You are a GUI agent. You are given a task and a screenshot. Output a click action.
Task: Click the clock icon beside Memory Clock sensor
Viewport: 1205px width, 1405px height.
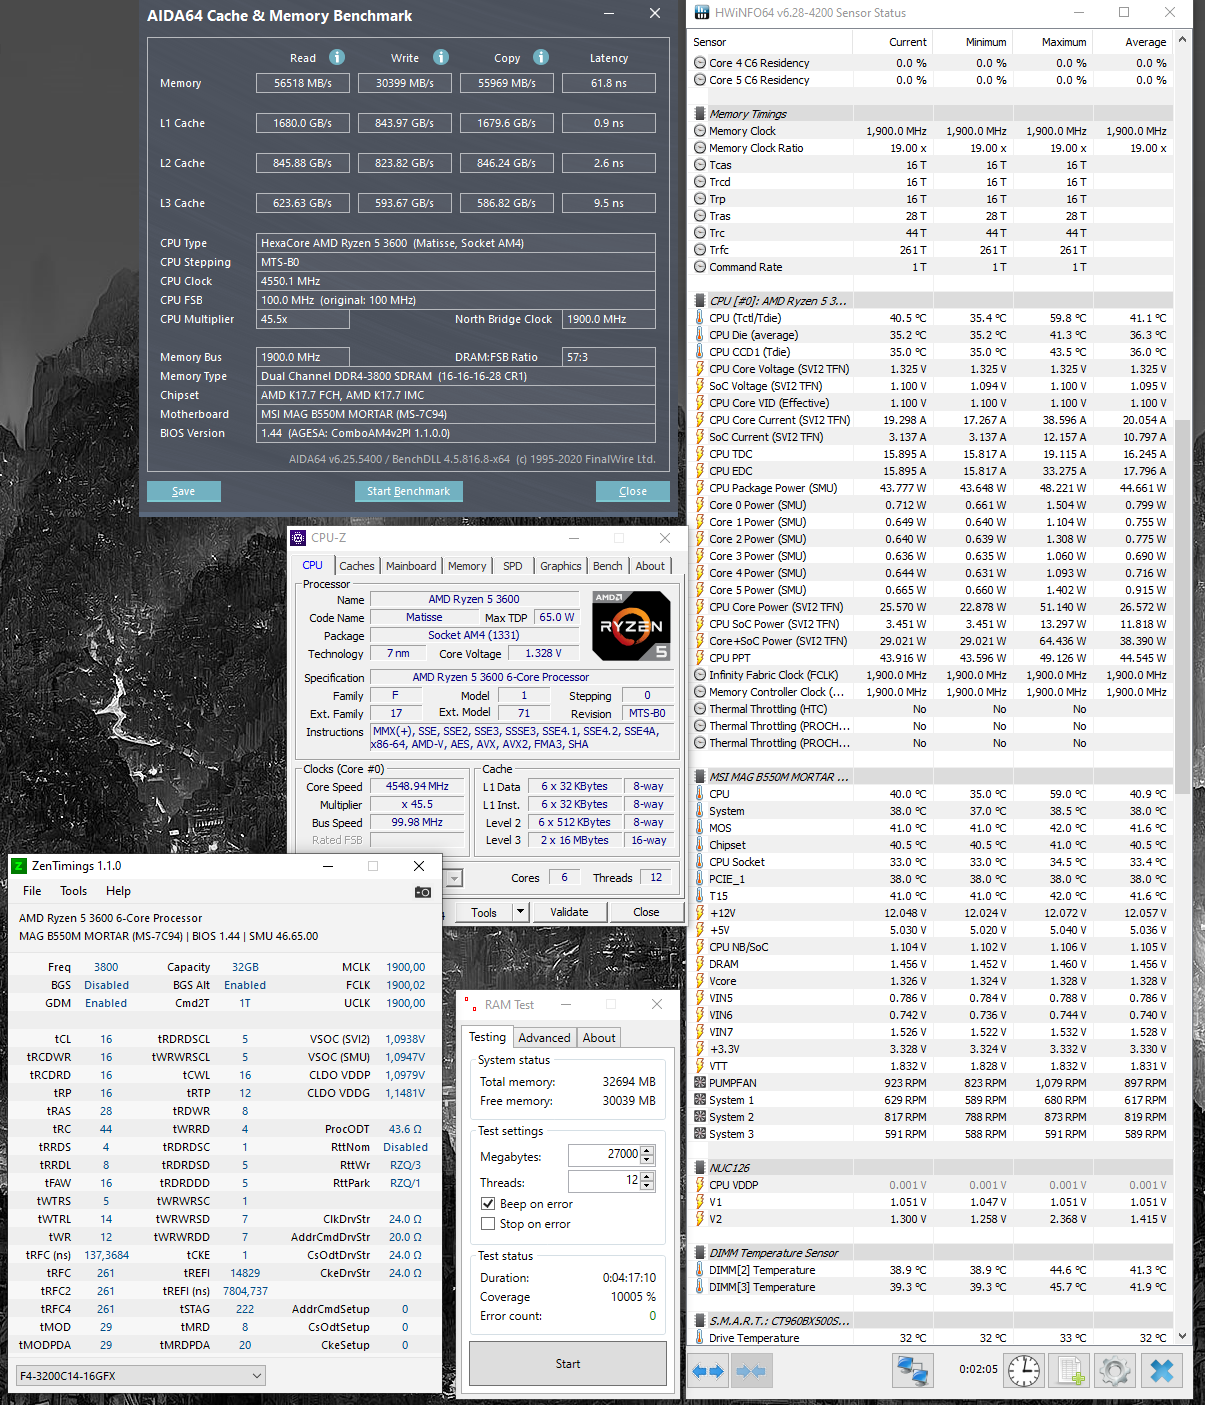(x=700, y=131)
